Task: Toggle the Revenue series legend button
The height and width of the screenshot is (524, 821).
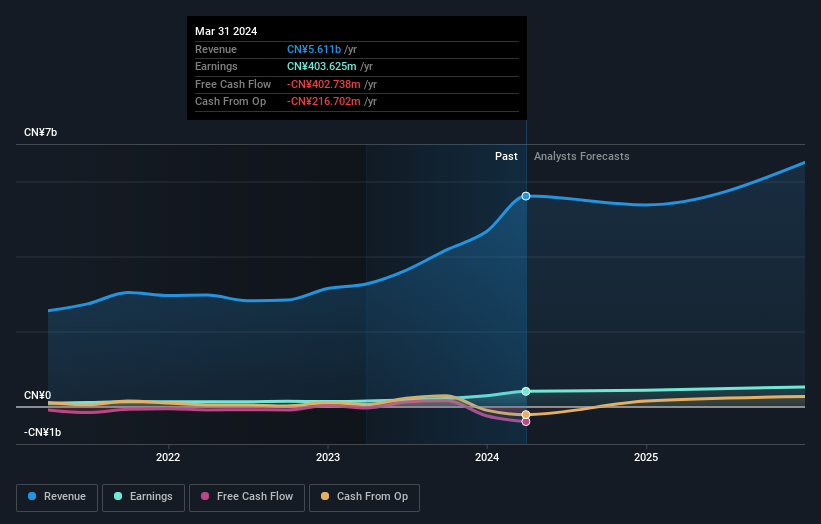Action: coord(57,497)
